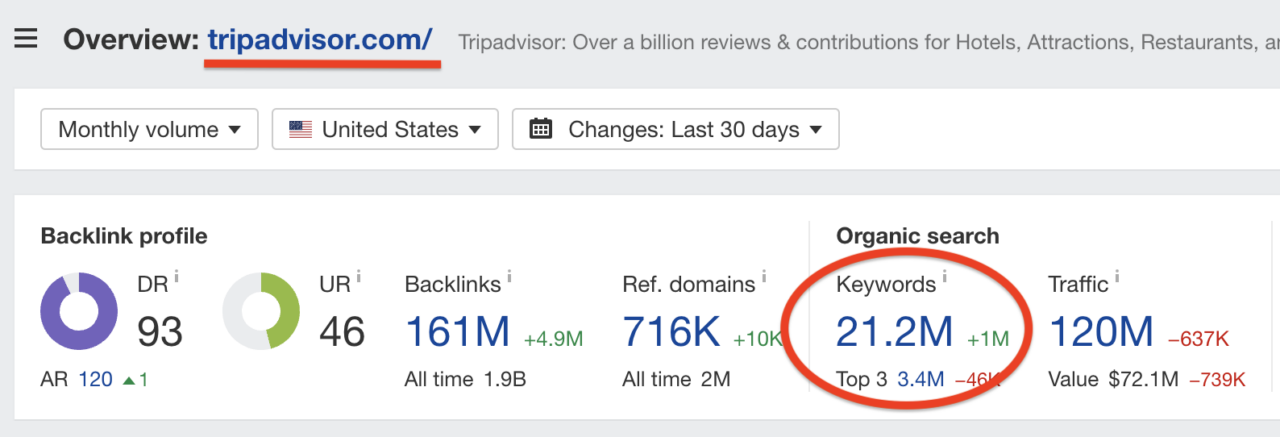Image resolution: width=1280 pixels, height=437 pixels.
Task: Click the info icon beside Backlinks
Action: click(x=508, y=275)
